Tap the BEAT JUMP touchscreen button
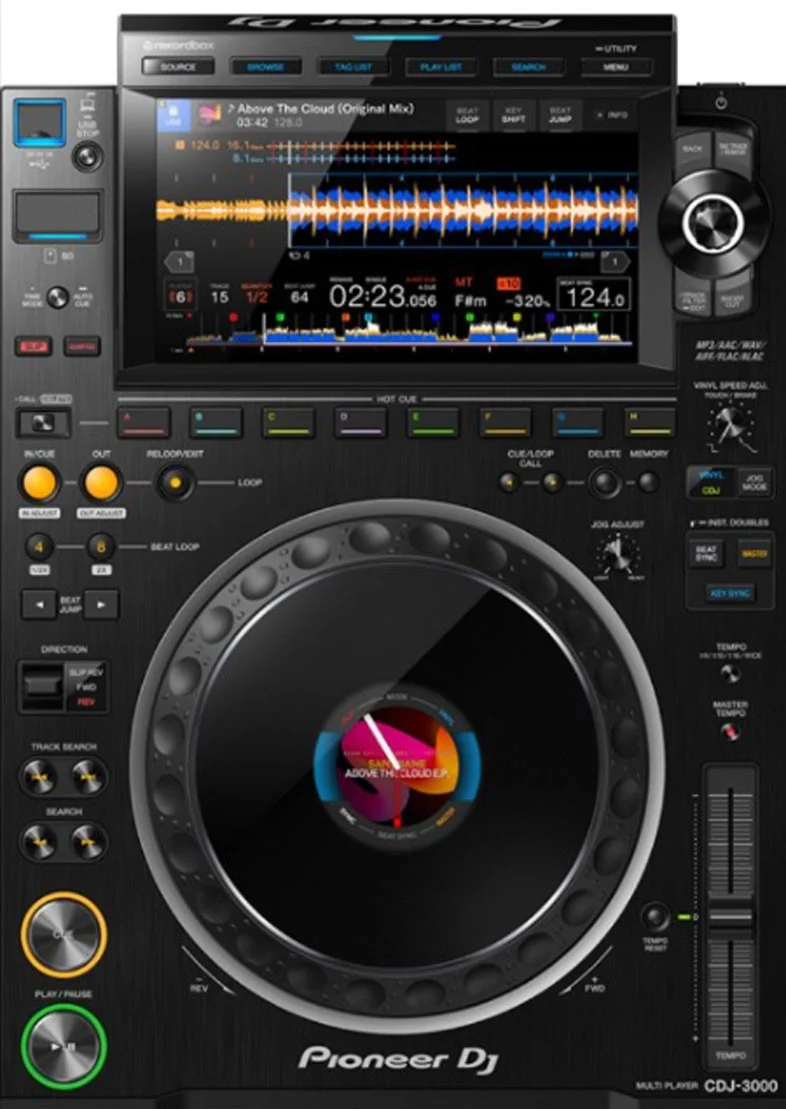This screenshot has height=1109, width=786. pyautogui.click(x=560, y=115)
